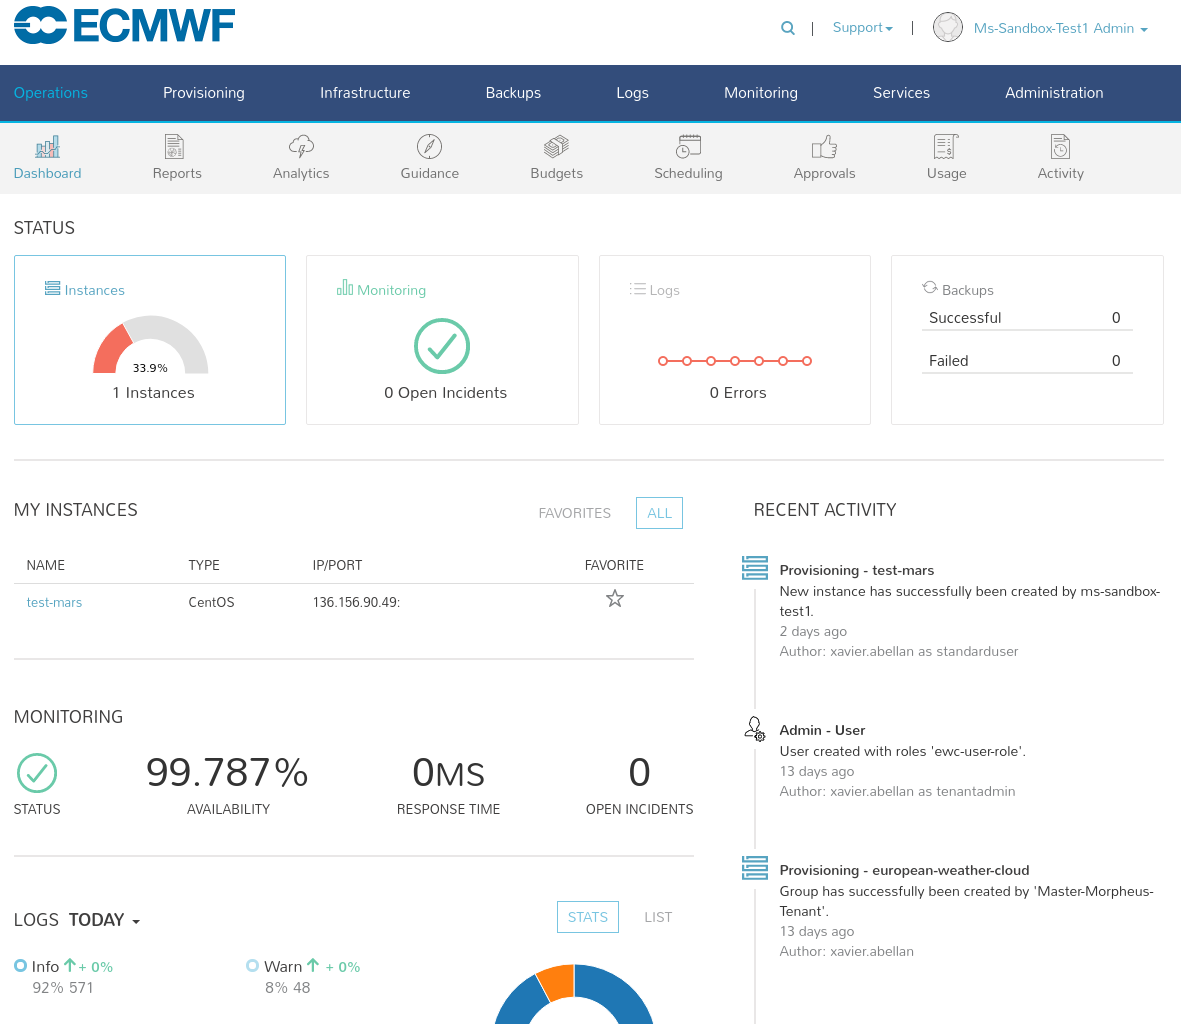This screenshot has width=1181, height=1024.
Task: Open the Scheduling calendar icon
Action: pyautogui.click(x=688, y=147)
